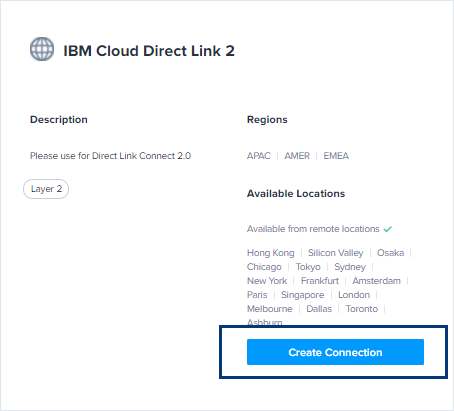Click the Regions heading

click(x=267, y=120)
